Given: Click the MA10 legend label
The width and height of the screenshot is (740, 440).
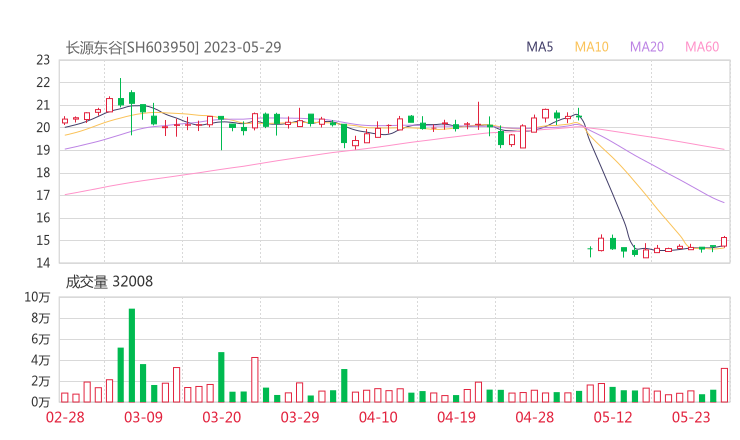Looking at the screenshot, I should point(591,47).
